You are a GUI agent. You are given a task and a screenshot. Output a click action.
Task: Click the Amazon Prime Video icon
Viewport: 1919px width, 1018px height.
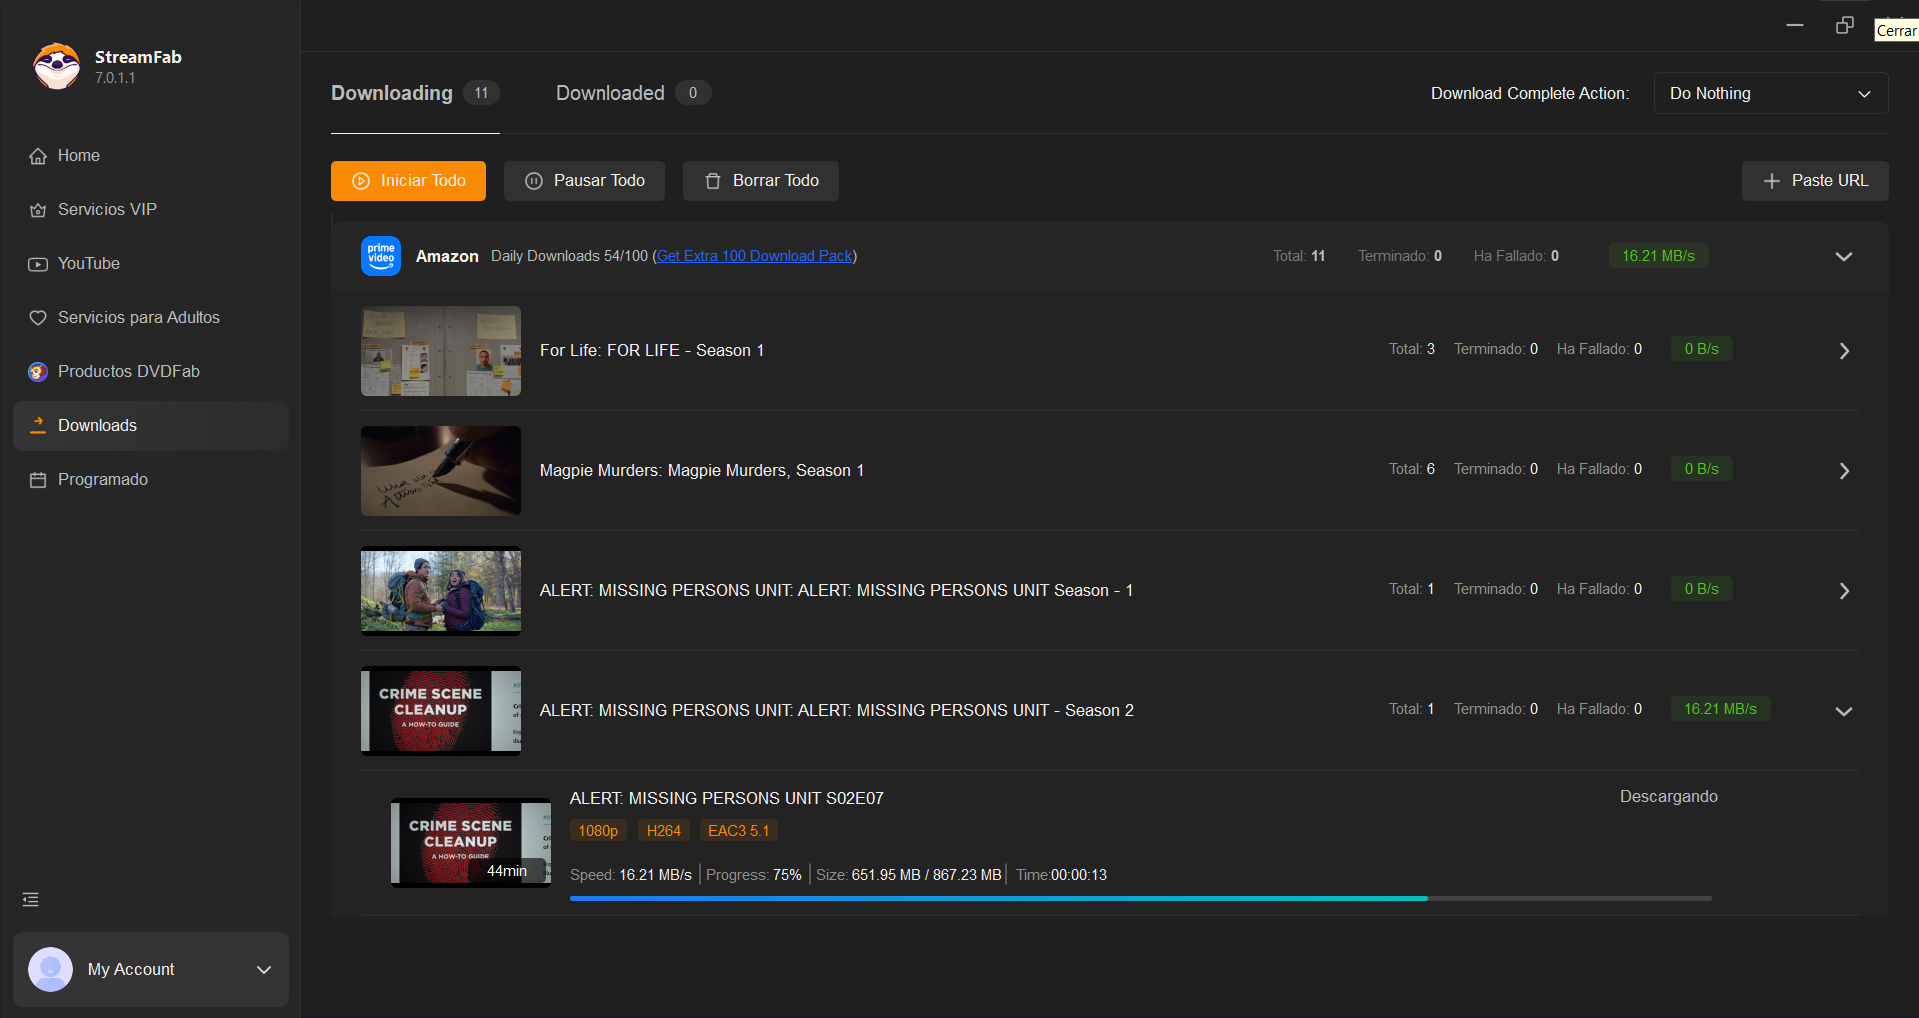pos(381,256)
